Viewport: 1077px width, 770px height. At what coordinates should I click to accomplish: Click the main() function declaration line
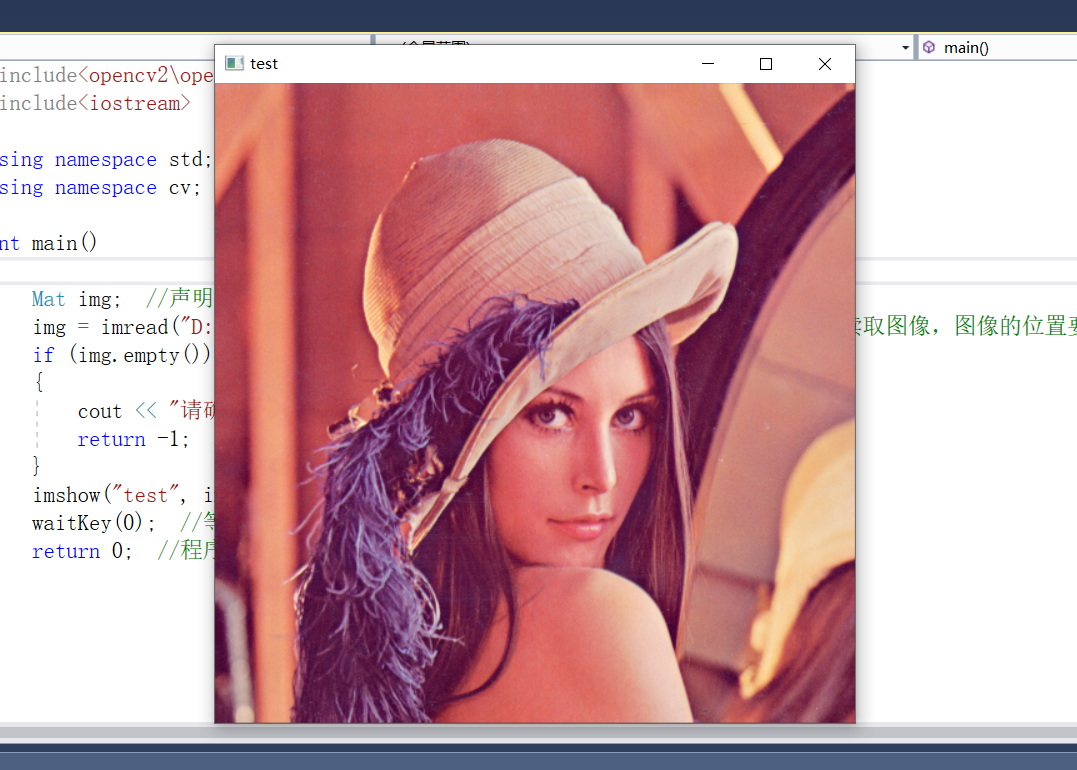point(48,243)
